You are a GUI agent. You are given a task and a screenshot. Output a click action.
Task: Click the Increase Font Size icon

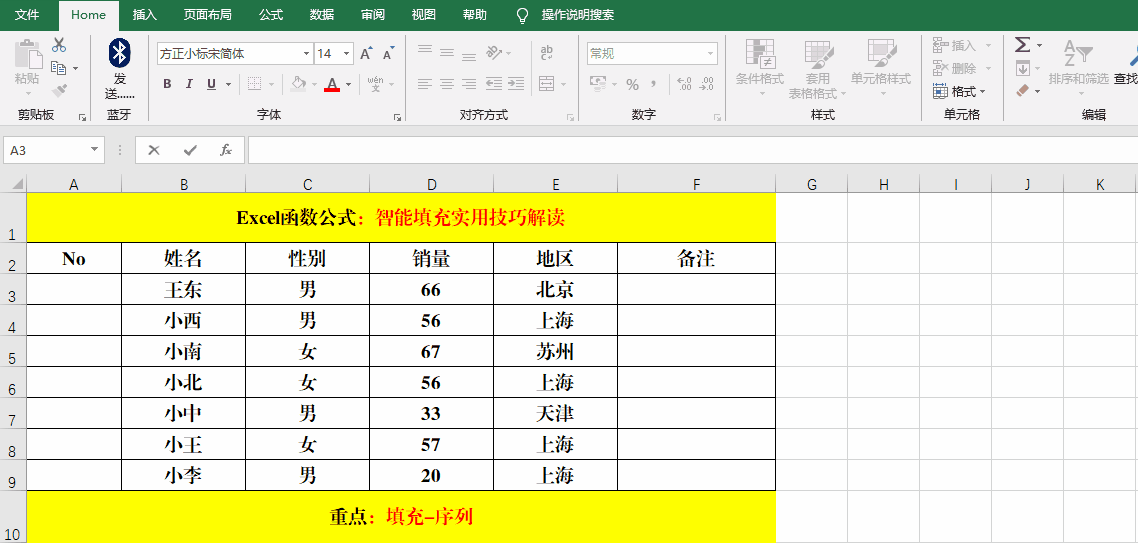pos(366,54)
